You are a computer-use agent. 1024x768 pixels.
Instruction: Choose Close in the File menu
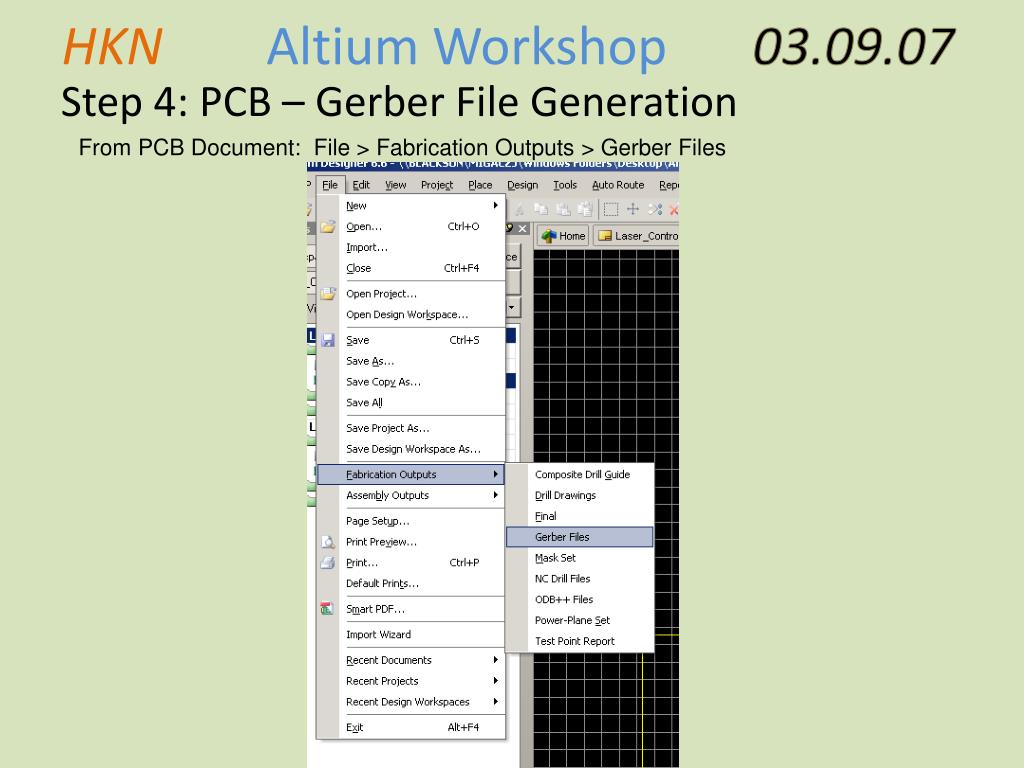coord(410,268)
